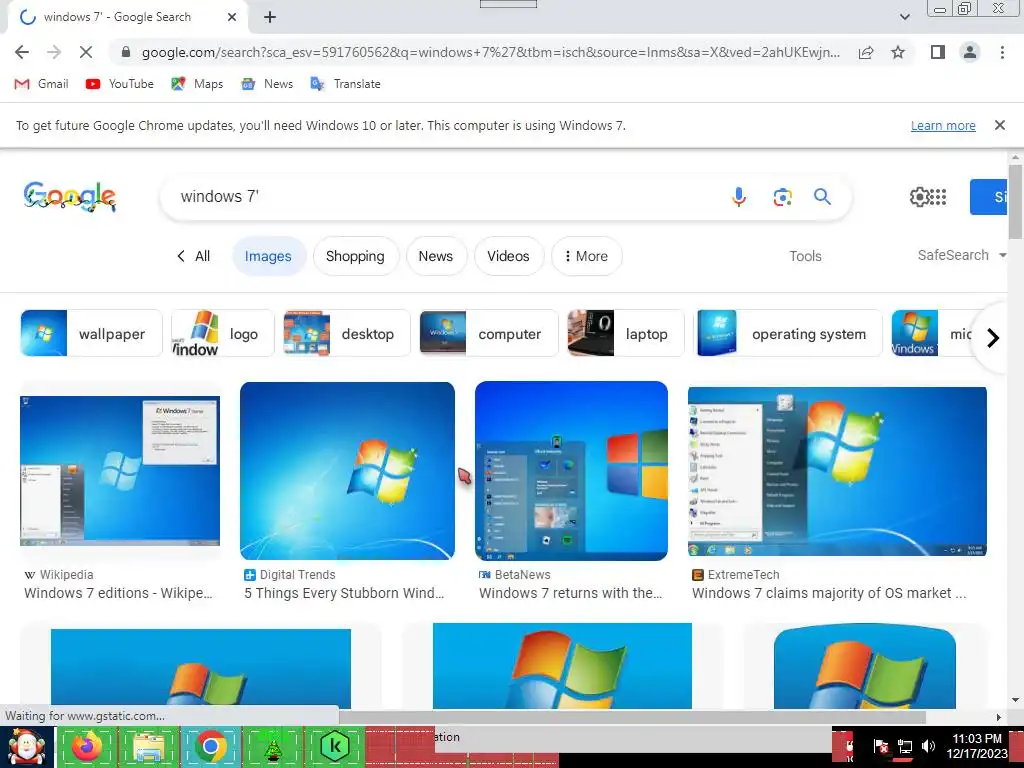The image size is (1024, 768).
Task: Filter images by the computer chip
Action: point(488,333)
